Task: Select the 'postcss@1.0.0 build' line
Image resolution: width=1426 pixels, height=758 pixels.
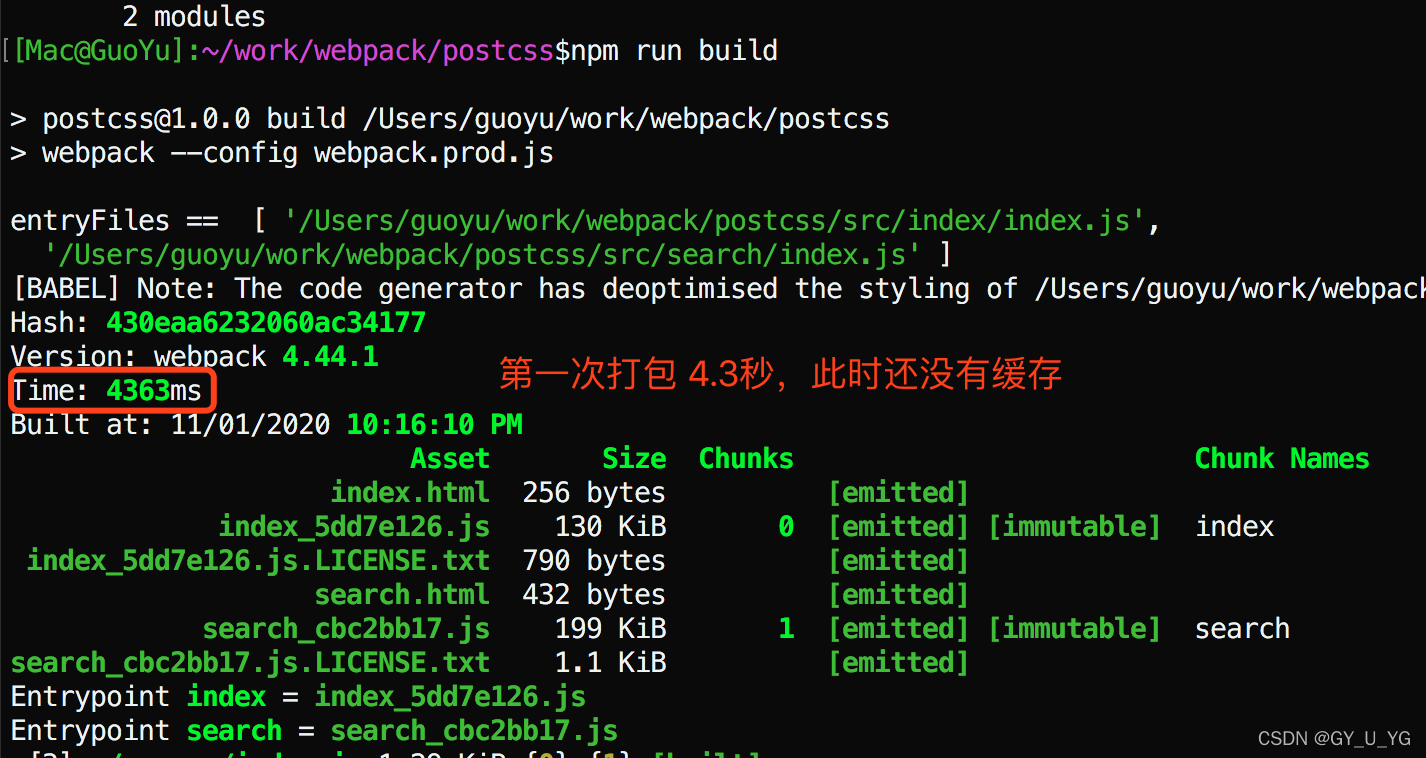Action: [450, 119]
